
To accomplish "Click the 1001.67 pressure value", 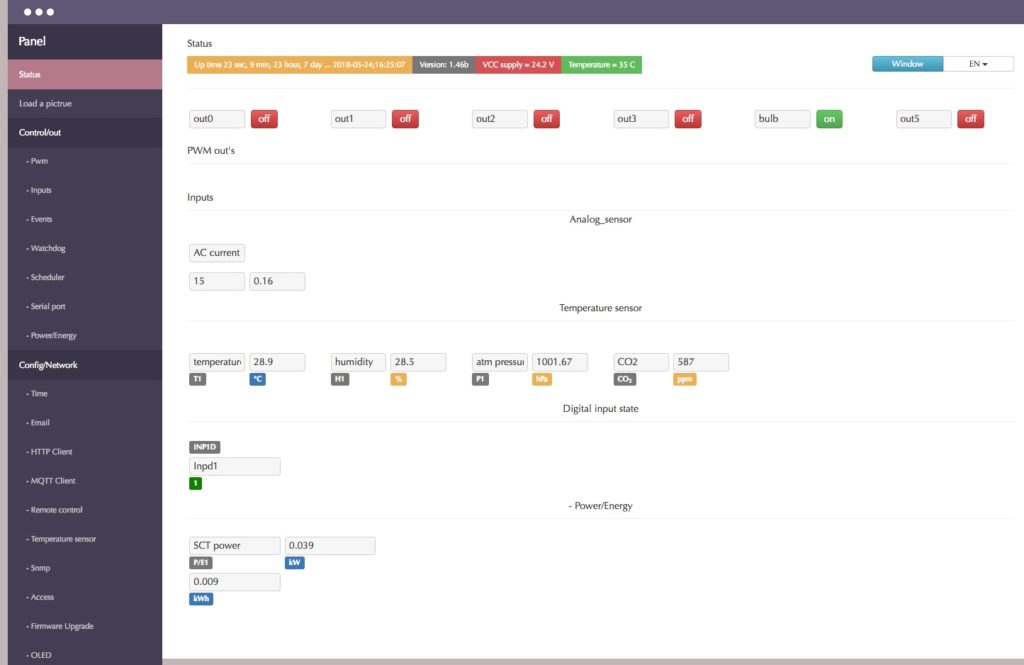I will (560, 362).
